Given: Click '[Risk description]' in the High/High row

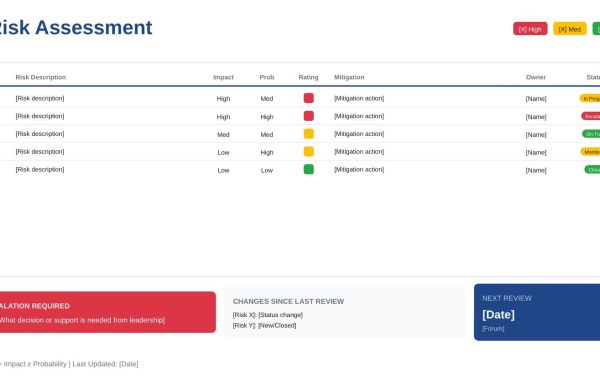Looking at the screenshot, I should click(40, 116).
